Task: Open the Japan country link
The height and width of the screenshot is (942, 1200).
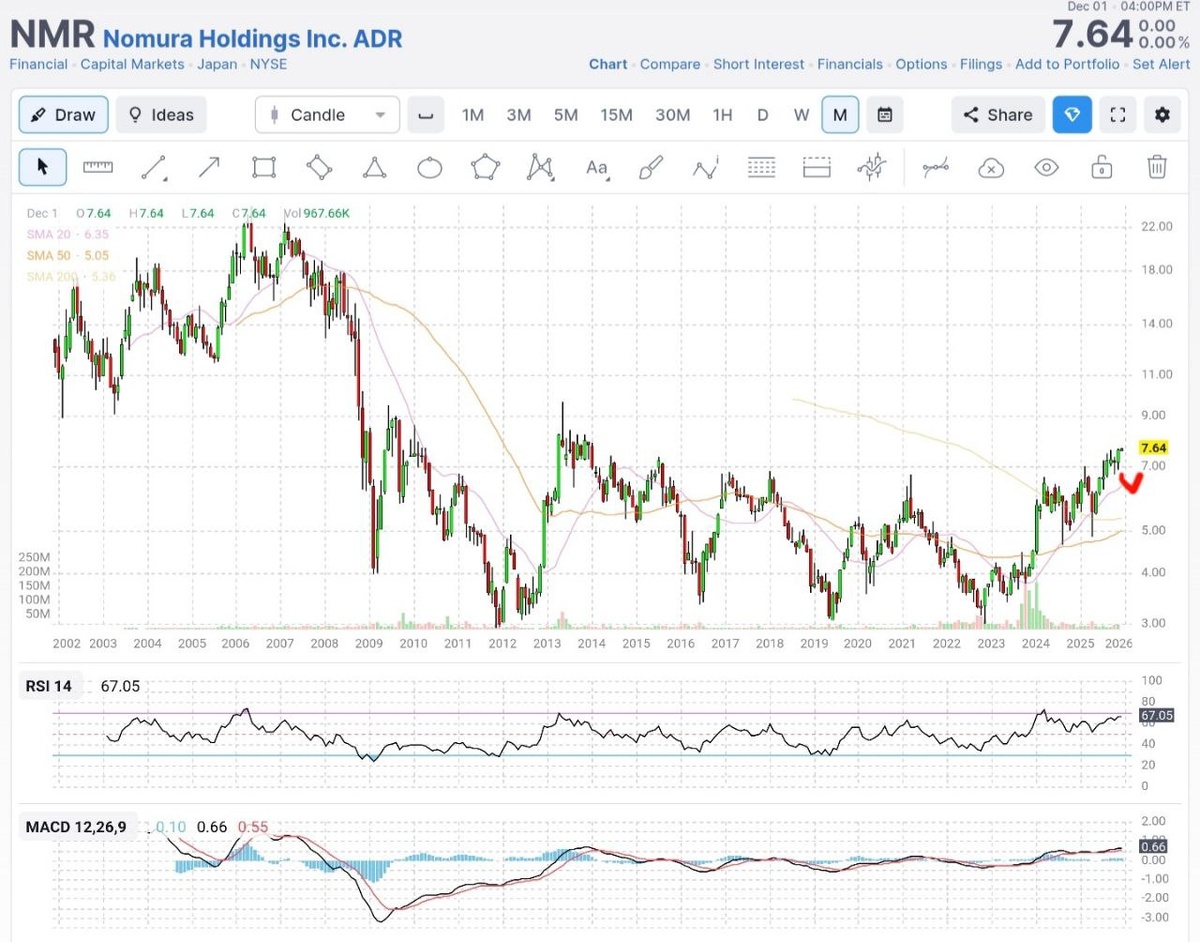Action: 217,64
